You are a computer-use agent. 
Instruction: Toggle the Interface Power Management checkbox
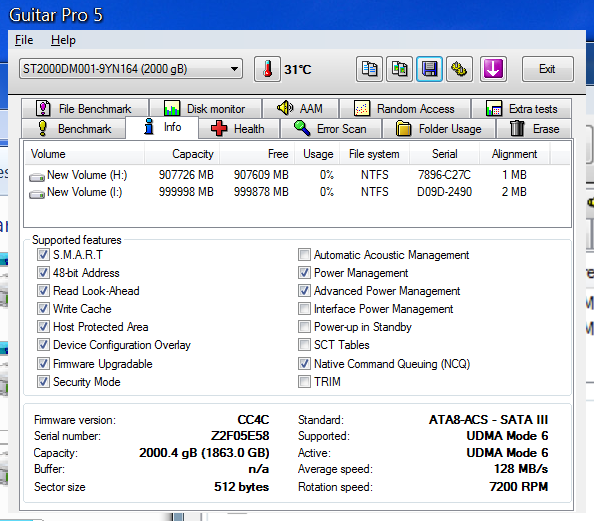(x=304, y=308)
